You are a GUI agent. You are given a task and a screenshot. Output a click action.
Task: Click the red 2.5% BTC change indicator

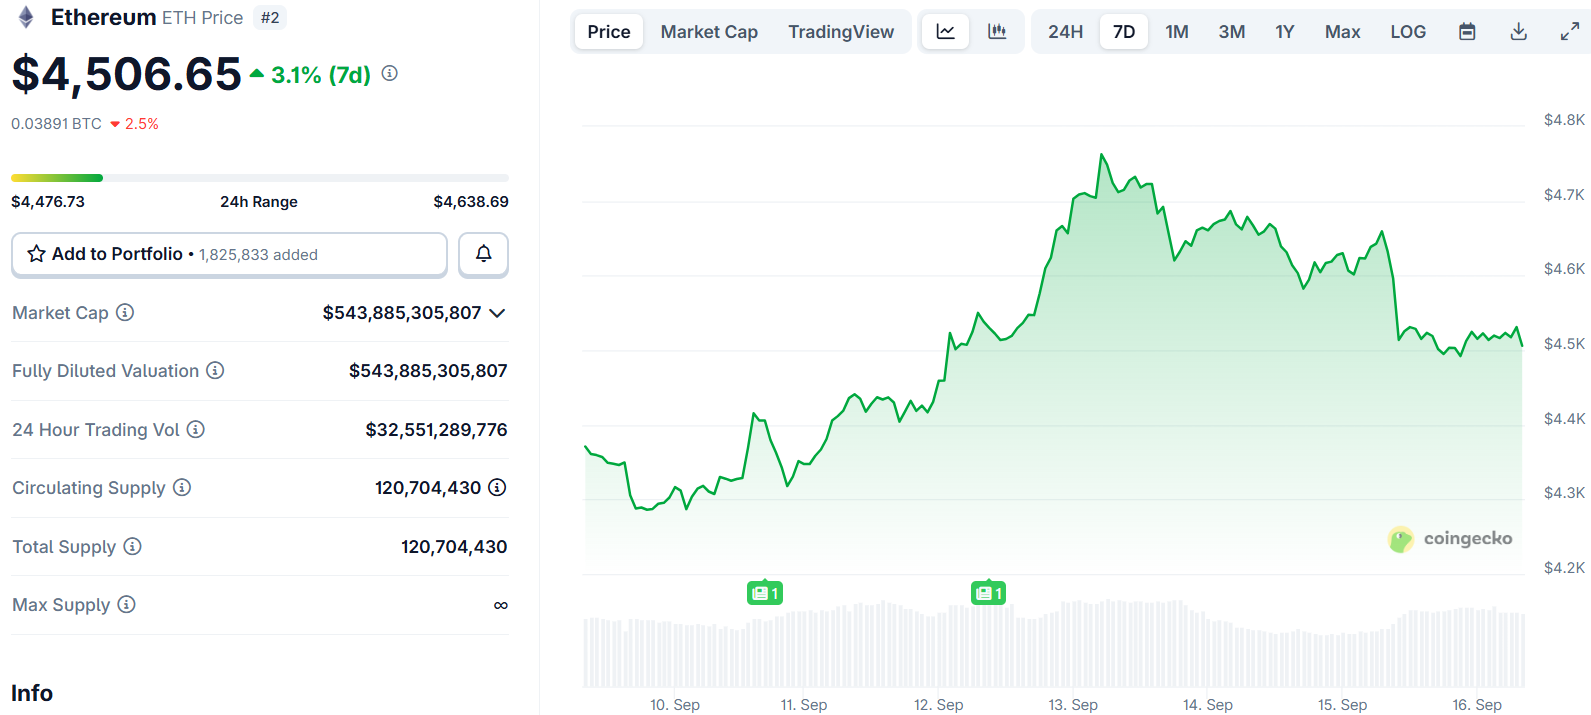134,124
